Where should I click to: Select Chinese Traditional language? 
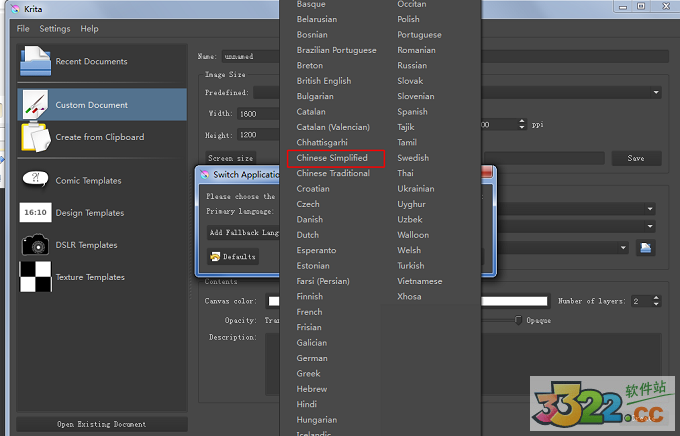click(333, 173)
